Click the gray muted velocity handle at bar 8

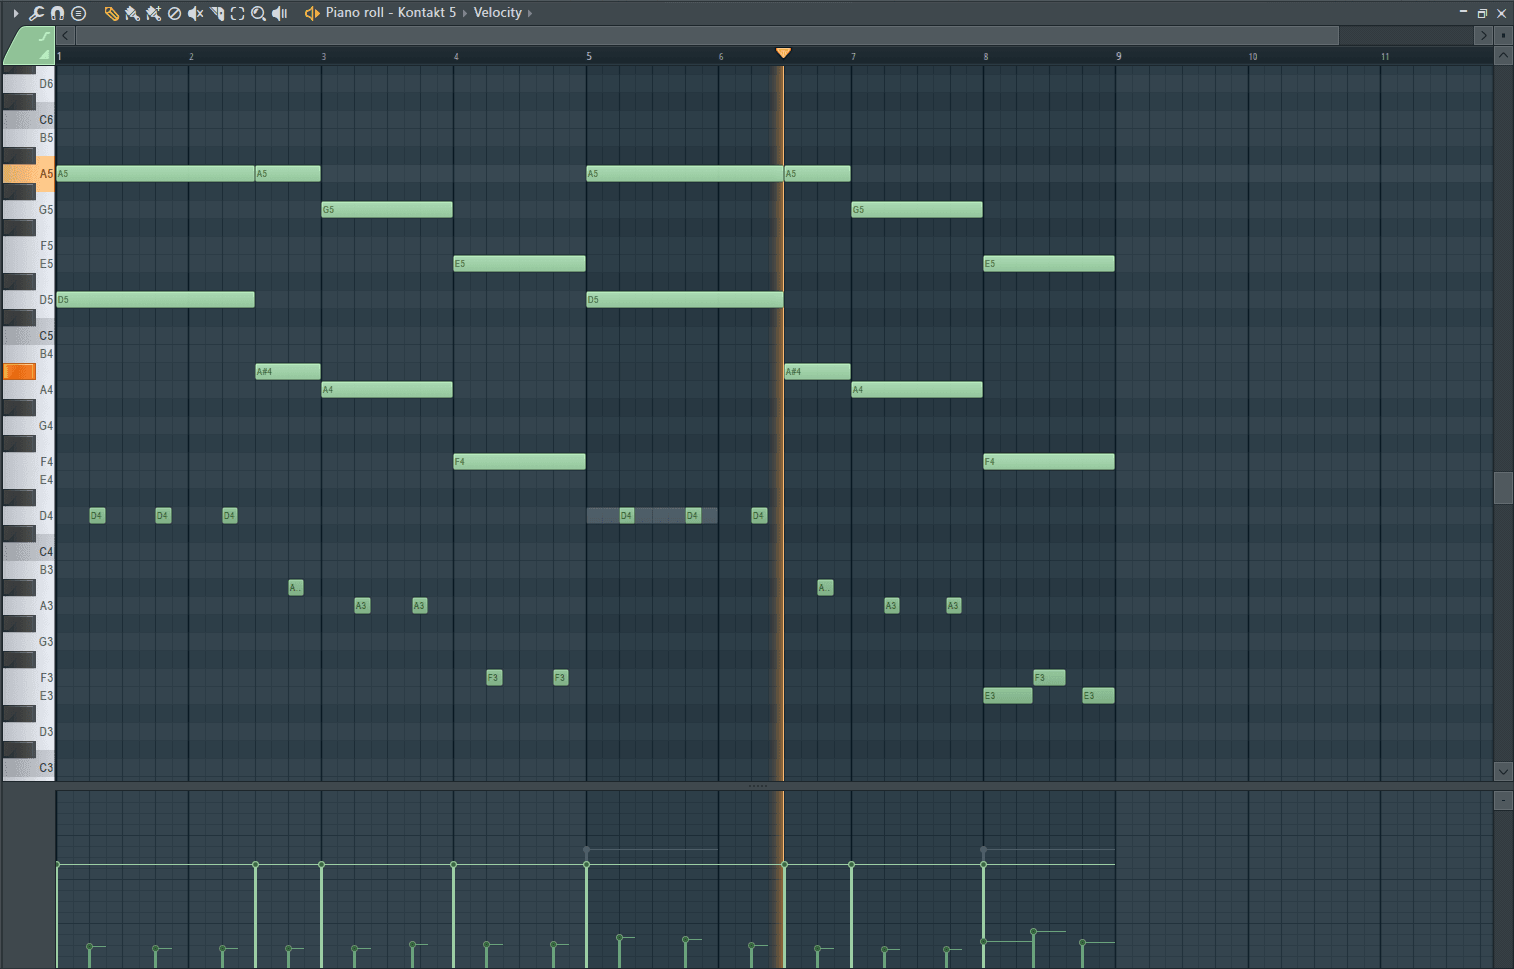[983, 850]
